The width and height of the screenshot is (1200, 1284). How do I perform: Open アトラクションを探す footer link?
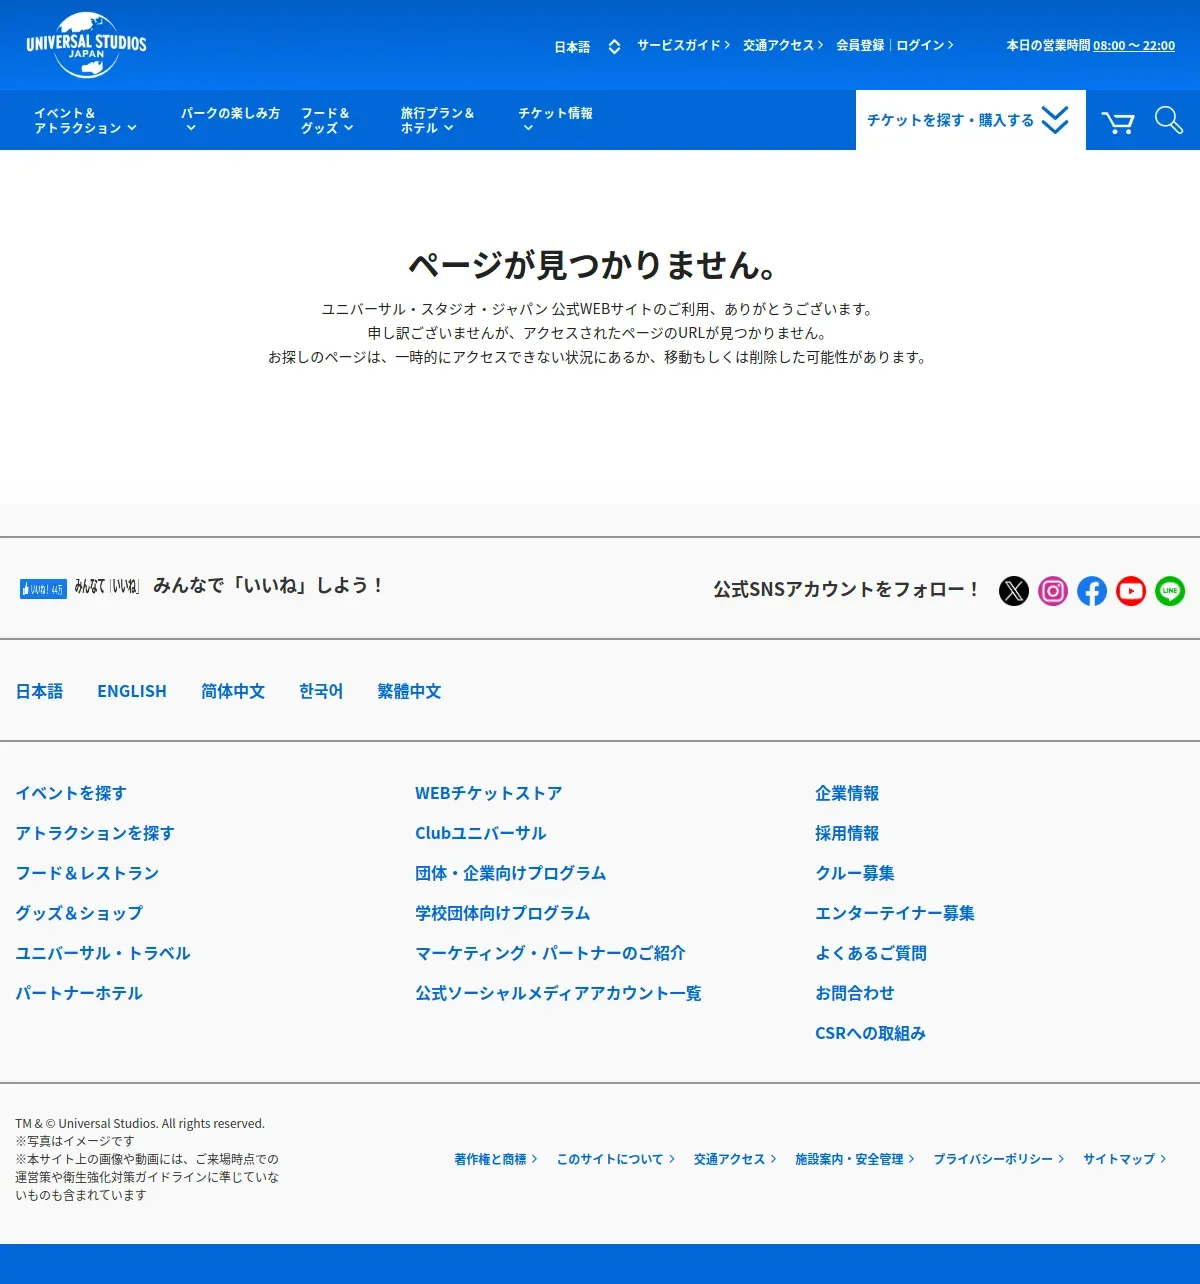pos(95,833)
